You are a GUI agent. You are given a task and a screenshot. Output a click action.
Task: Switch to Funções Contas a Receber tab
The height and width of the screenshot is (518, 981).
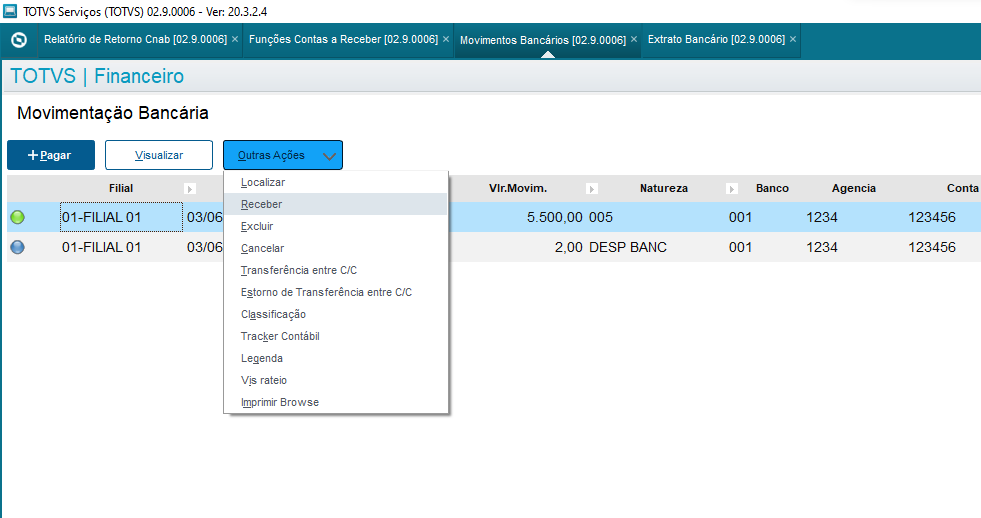click(x=343, y=39)
